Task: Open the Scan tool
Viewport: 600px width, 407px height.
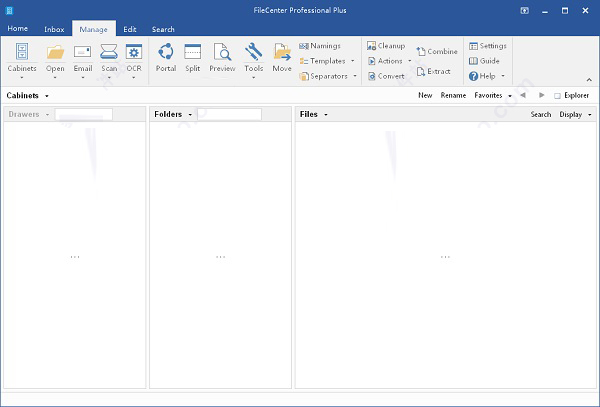Action: pos(108,52)
